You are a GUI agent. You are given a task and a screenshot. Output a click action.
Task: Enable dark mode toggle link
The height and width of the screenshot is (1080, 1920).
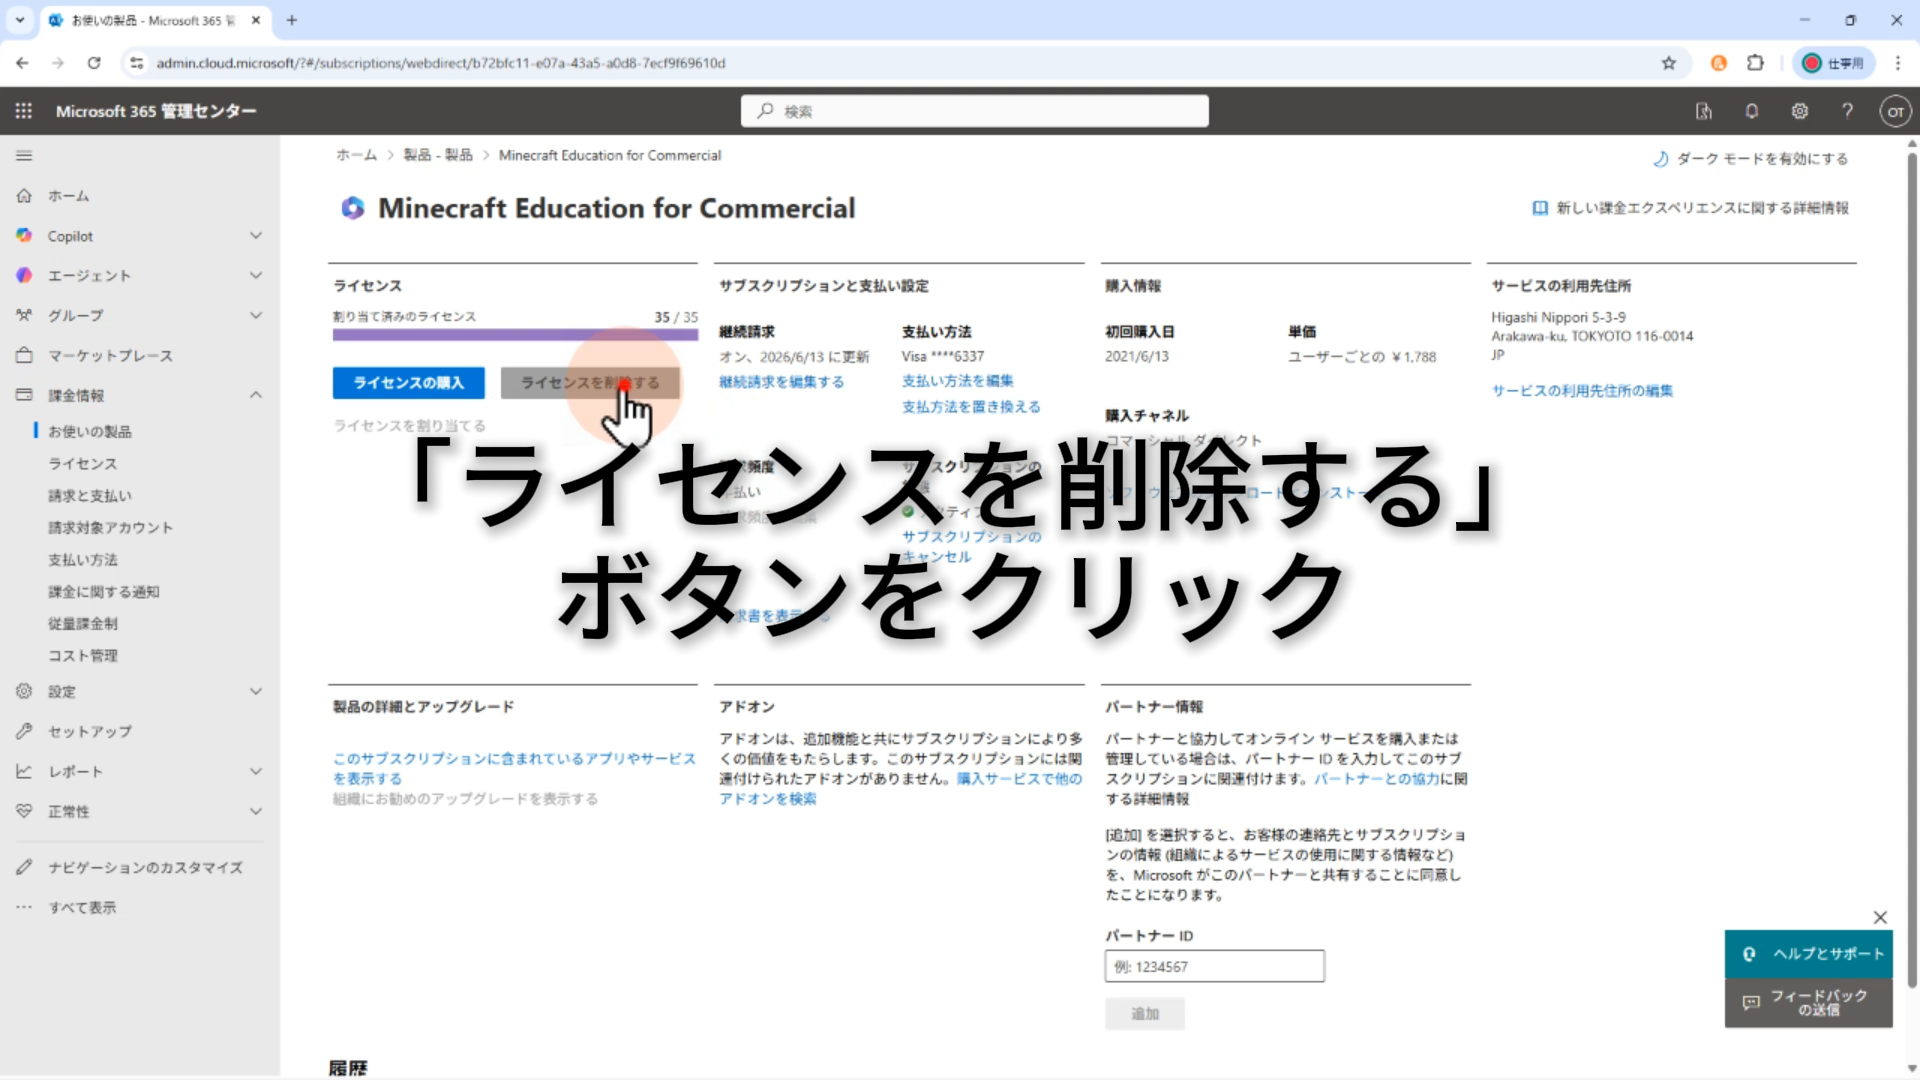click(x=1750, y=159)
